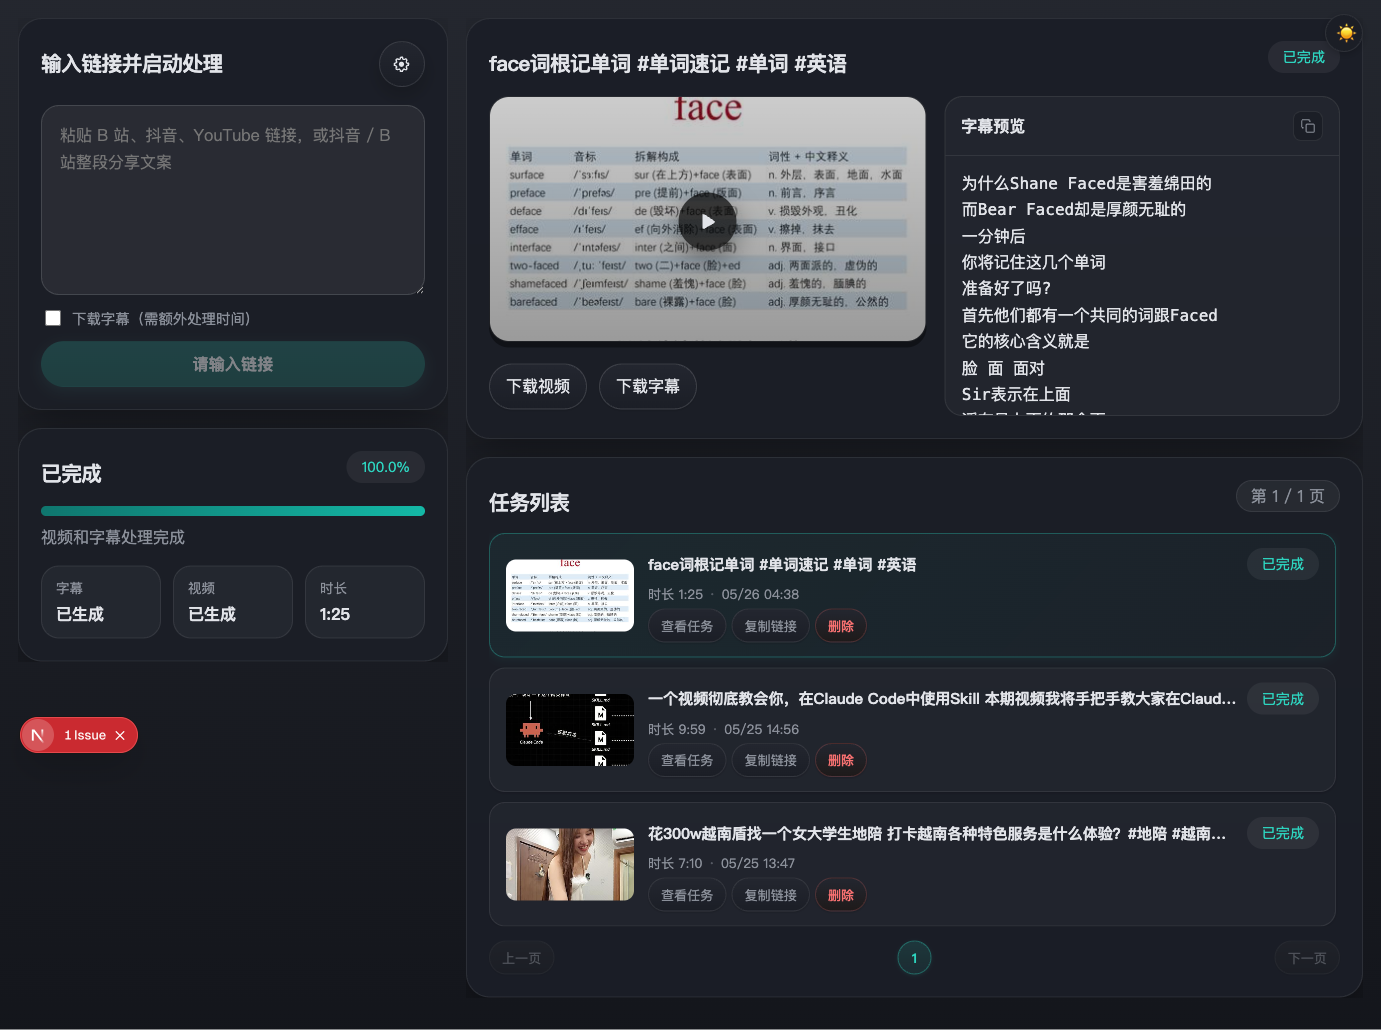Click the face词根记单词 task list title
Screen dimensions: 1381x1030
[782, 565]
